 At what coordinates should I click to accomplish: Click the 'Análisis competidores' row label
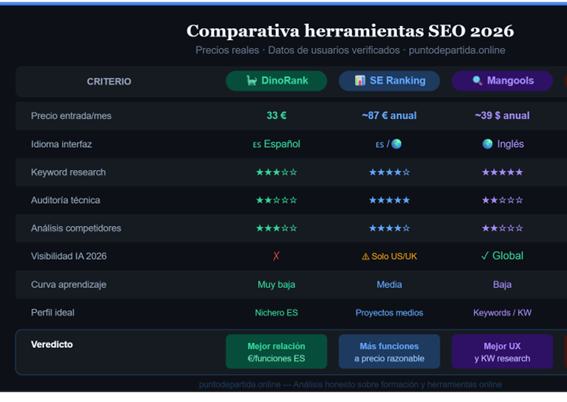[76, 228]
